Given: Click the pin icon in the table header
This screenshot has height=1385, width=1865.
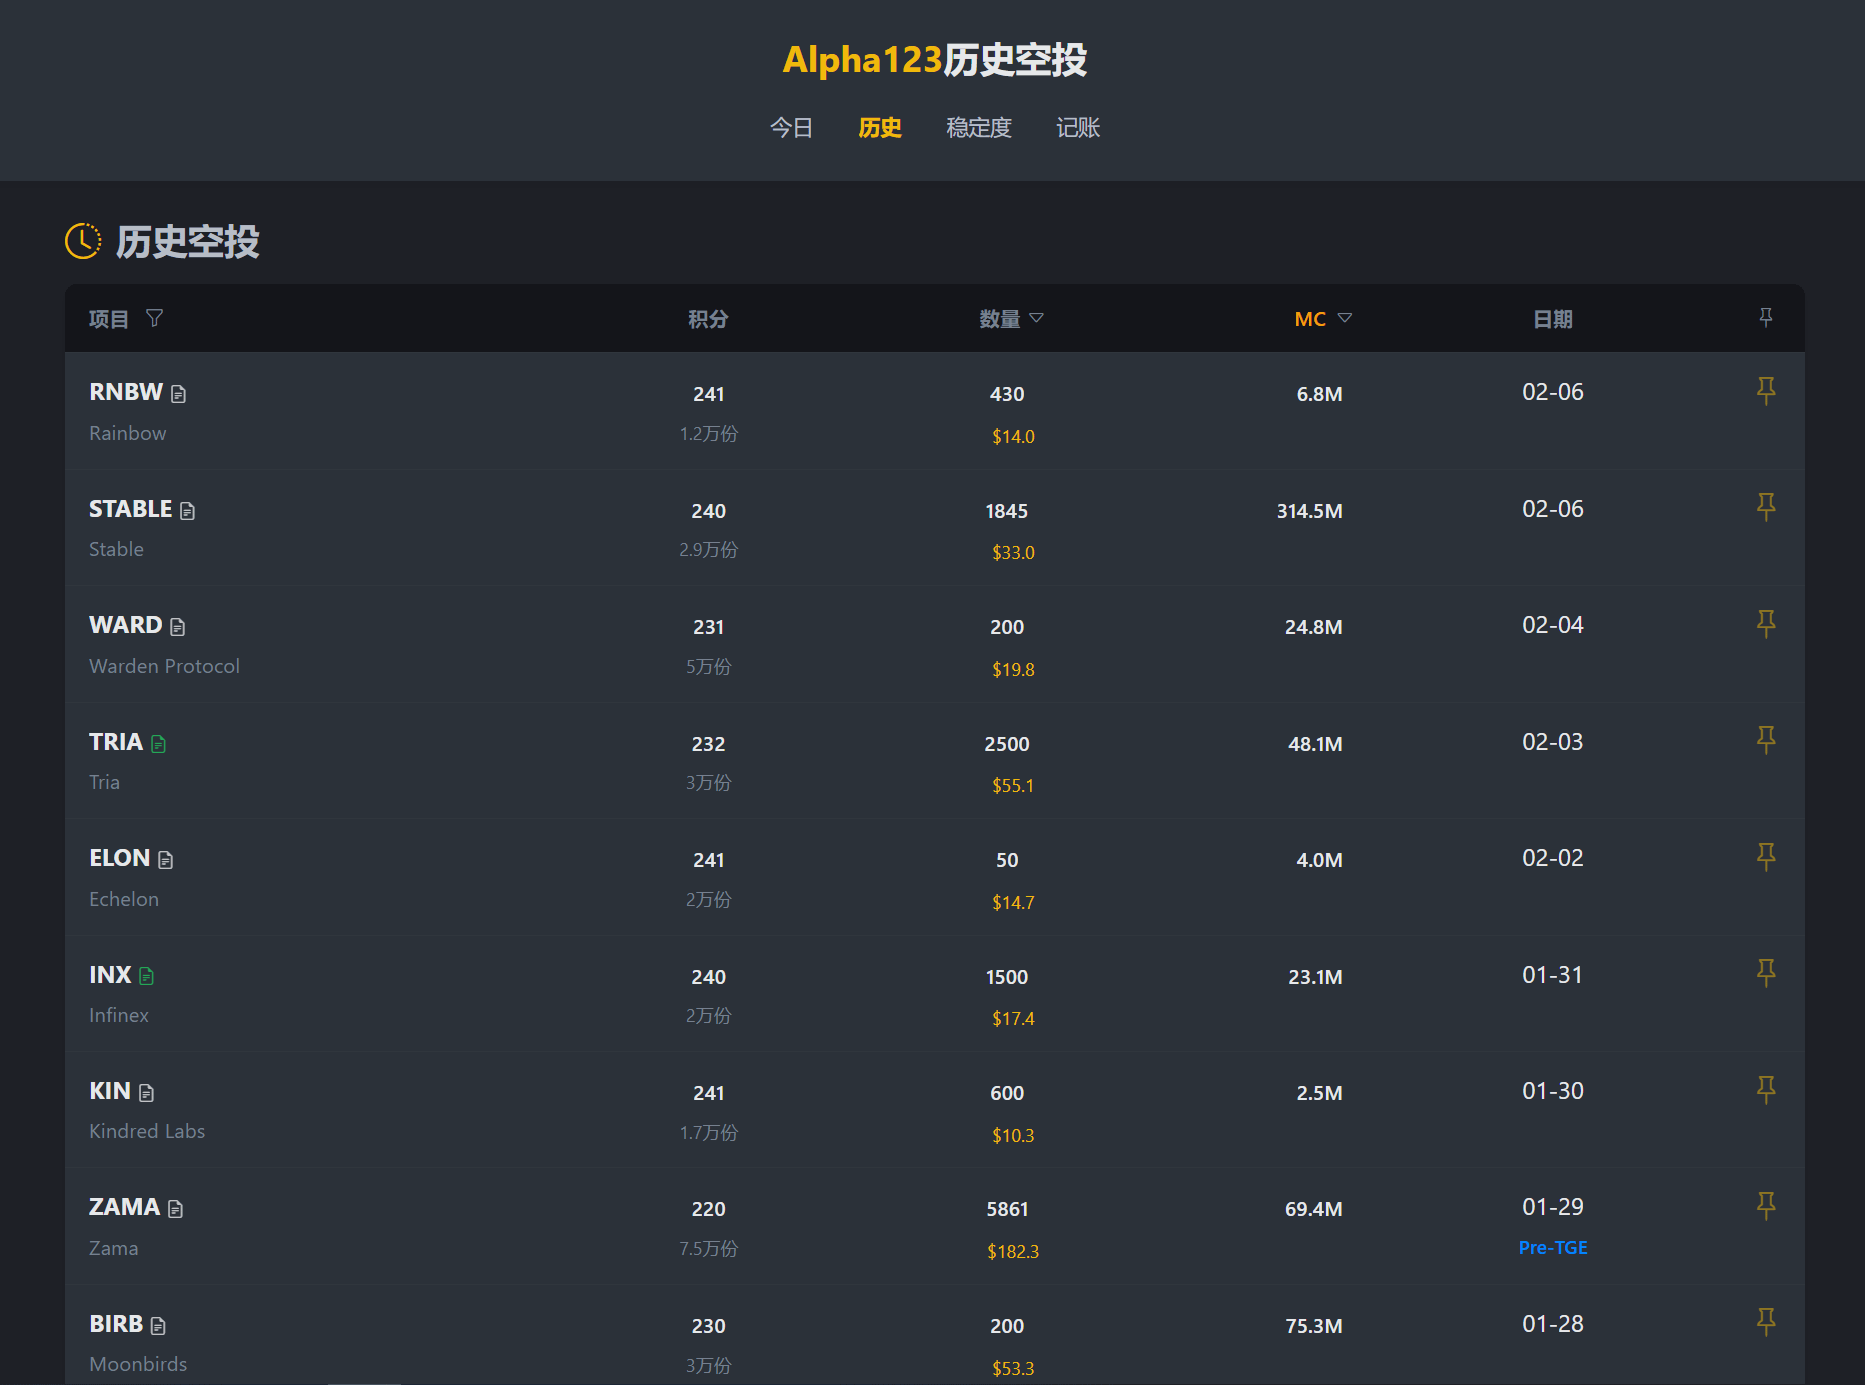Looking at the screenshot, I should coord(1766,317).
